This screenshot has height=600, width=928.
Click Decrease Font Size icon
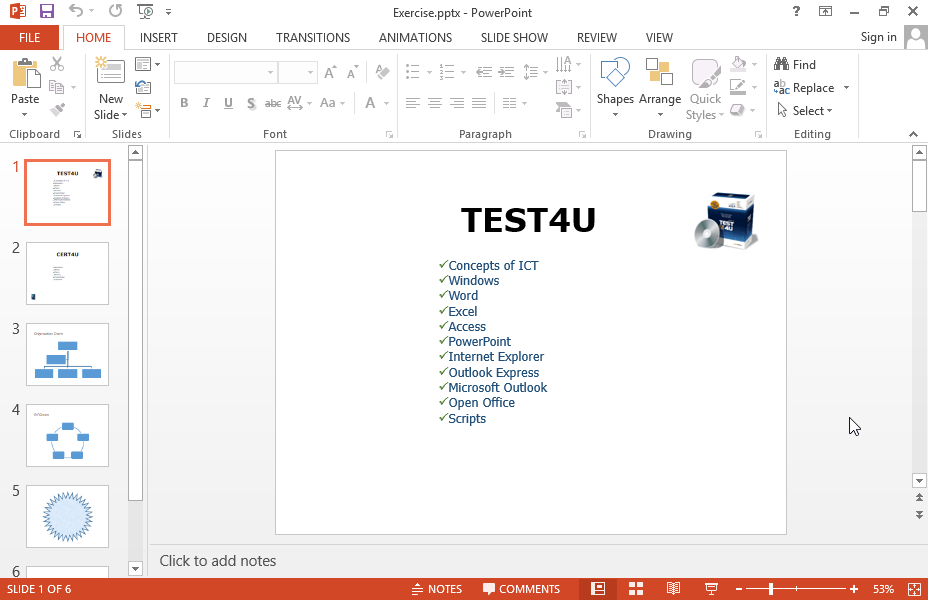[x=352, y=72]
